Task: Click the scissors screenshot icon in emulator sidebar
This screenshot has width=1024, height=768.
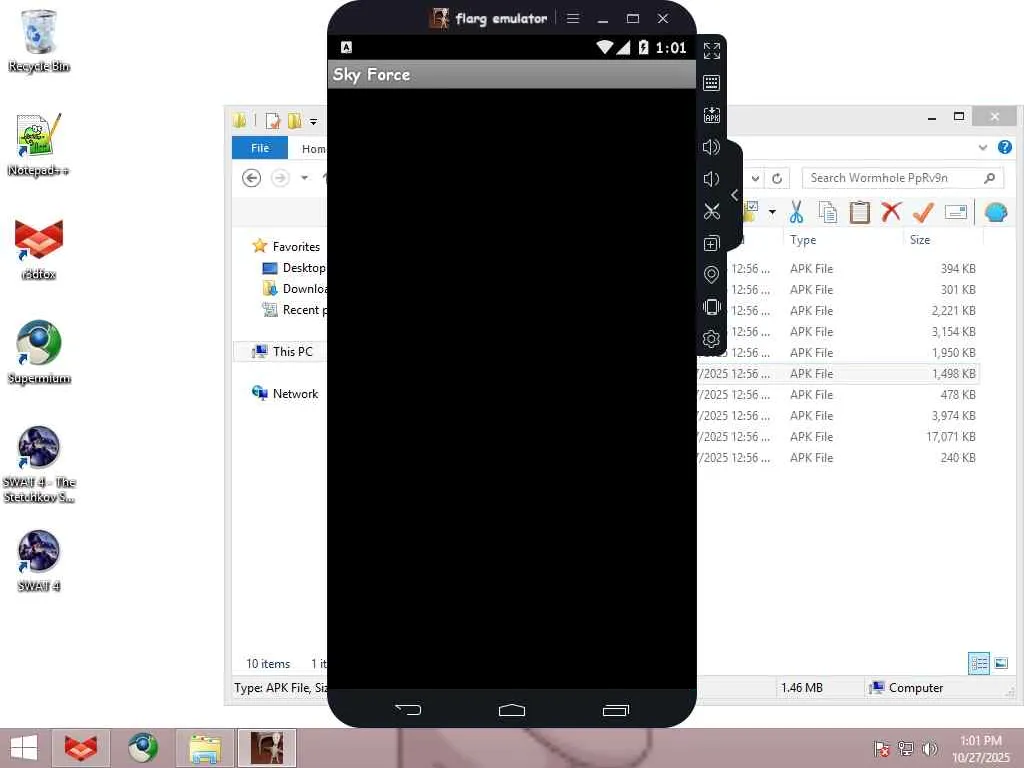Action: click(711, 211)
